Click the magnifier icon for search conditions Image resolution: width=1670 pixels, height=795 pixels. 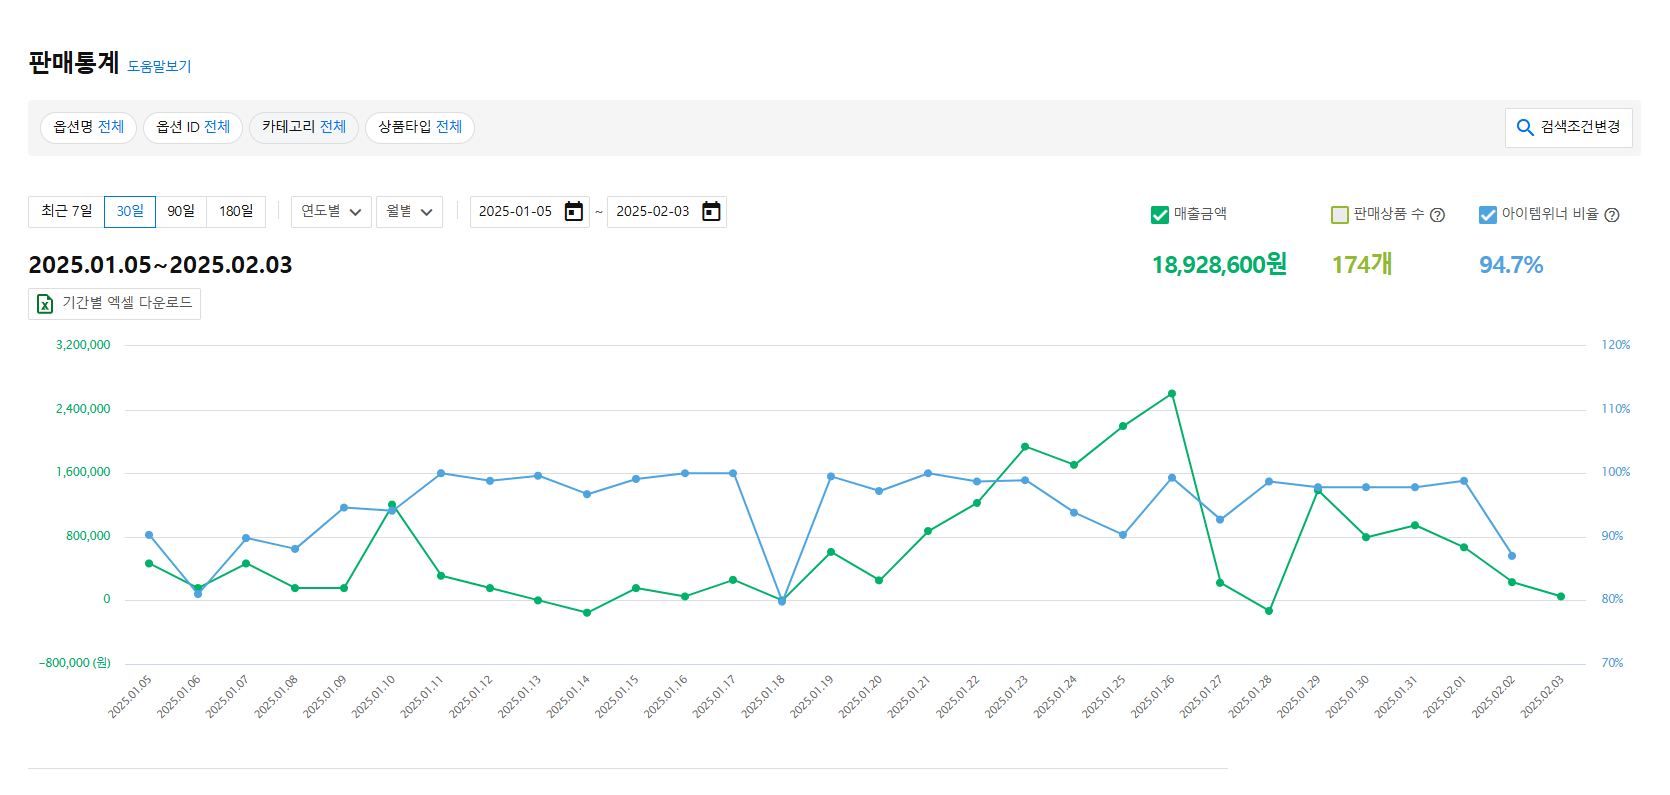[x=1525, y=127]
